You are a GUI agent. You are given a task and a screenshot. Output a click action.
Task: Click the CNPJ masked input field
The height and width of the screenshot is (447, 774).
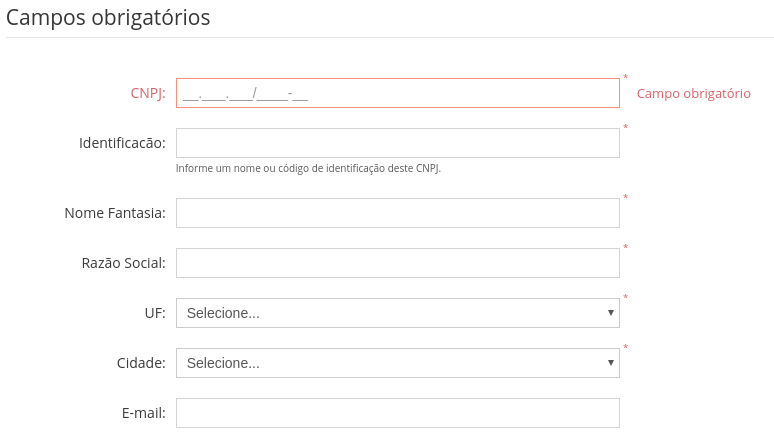point(397,93)
